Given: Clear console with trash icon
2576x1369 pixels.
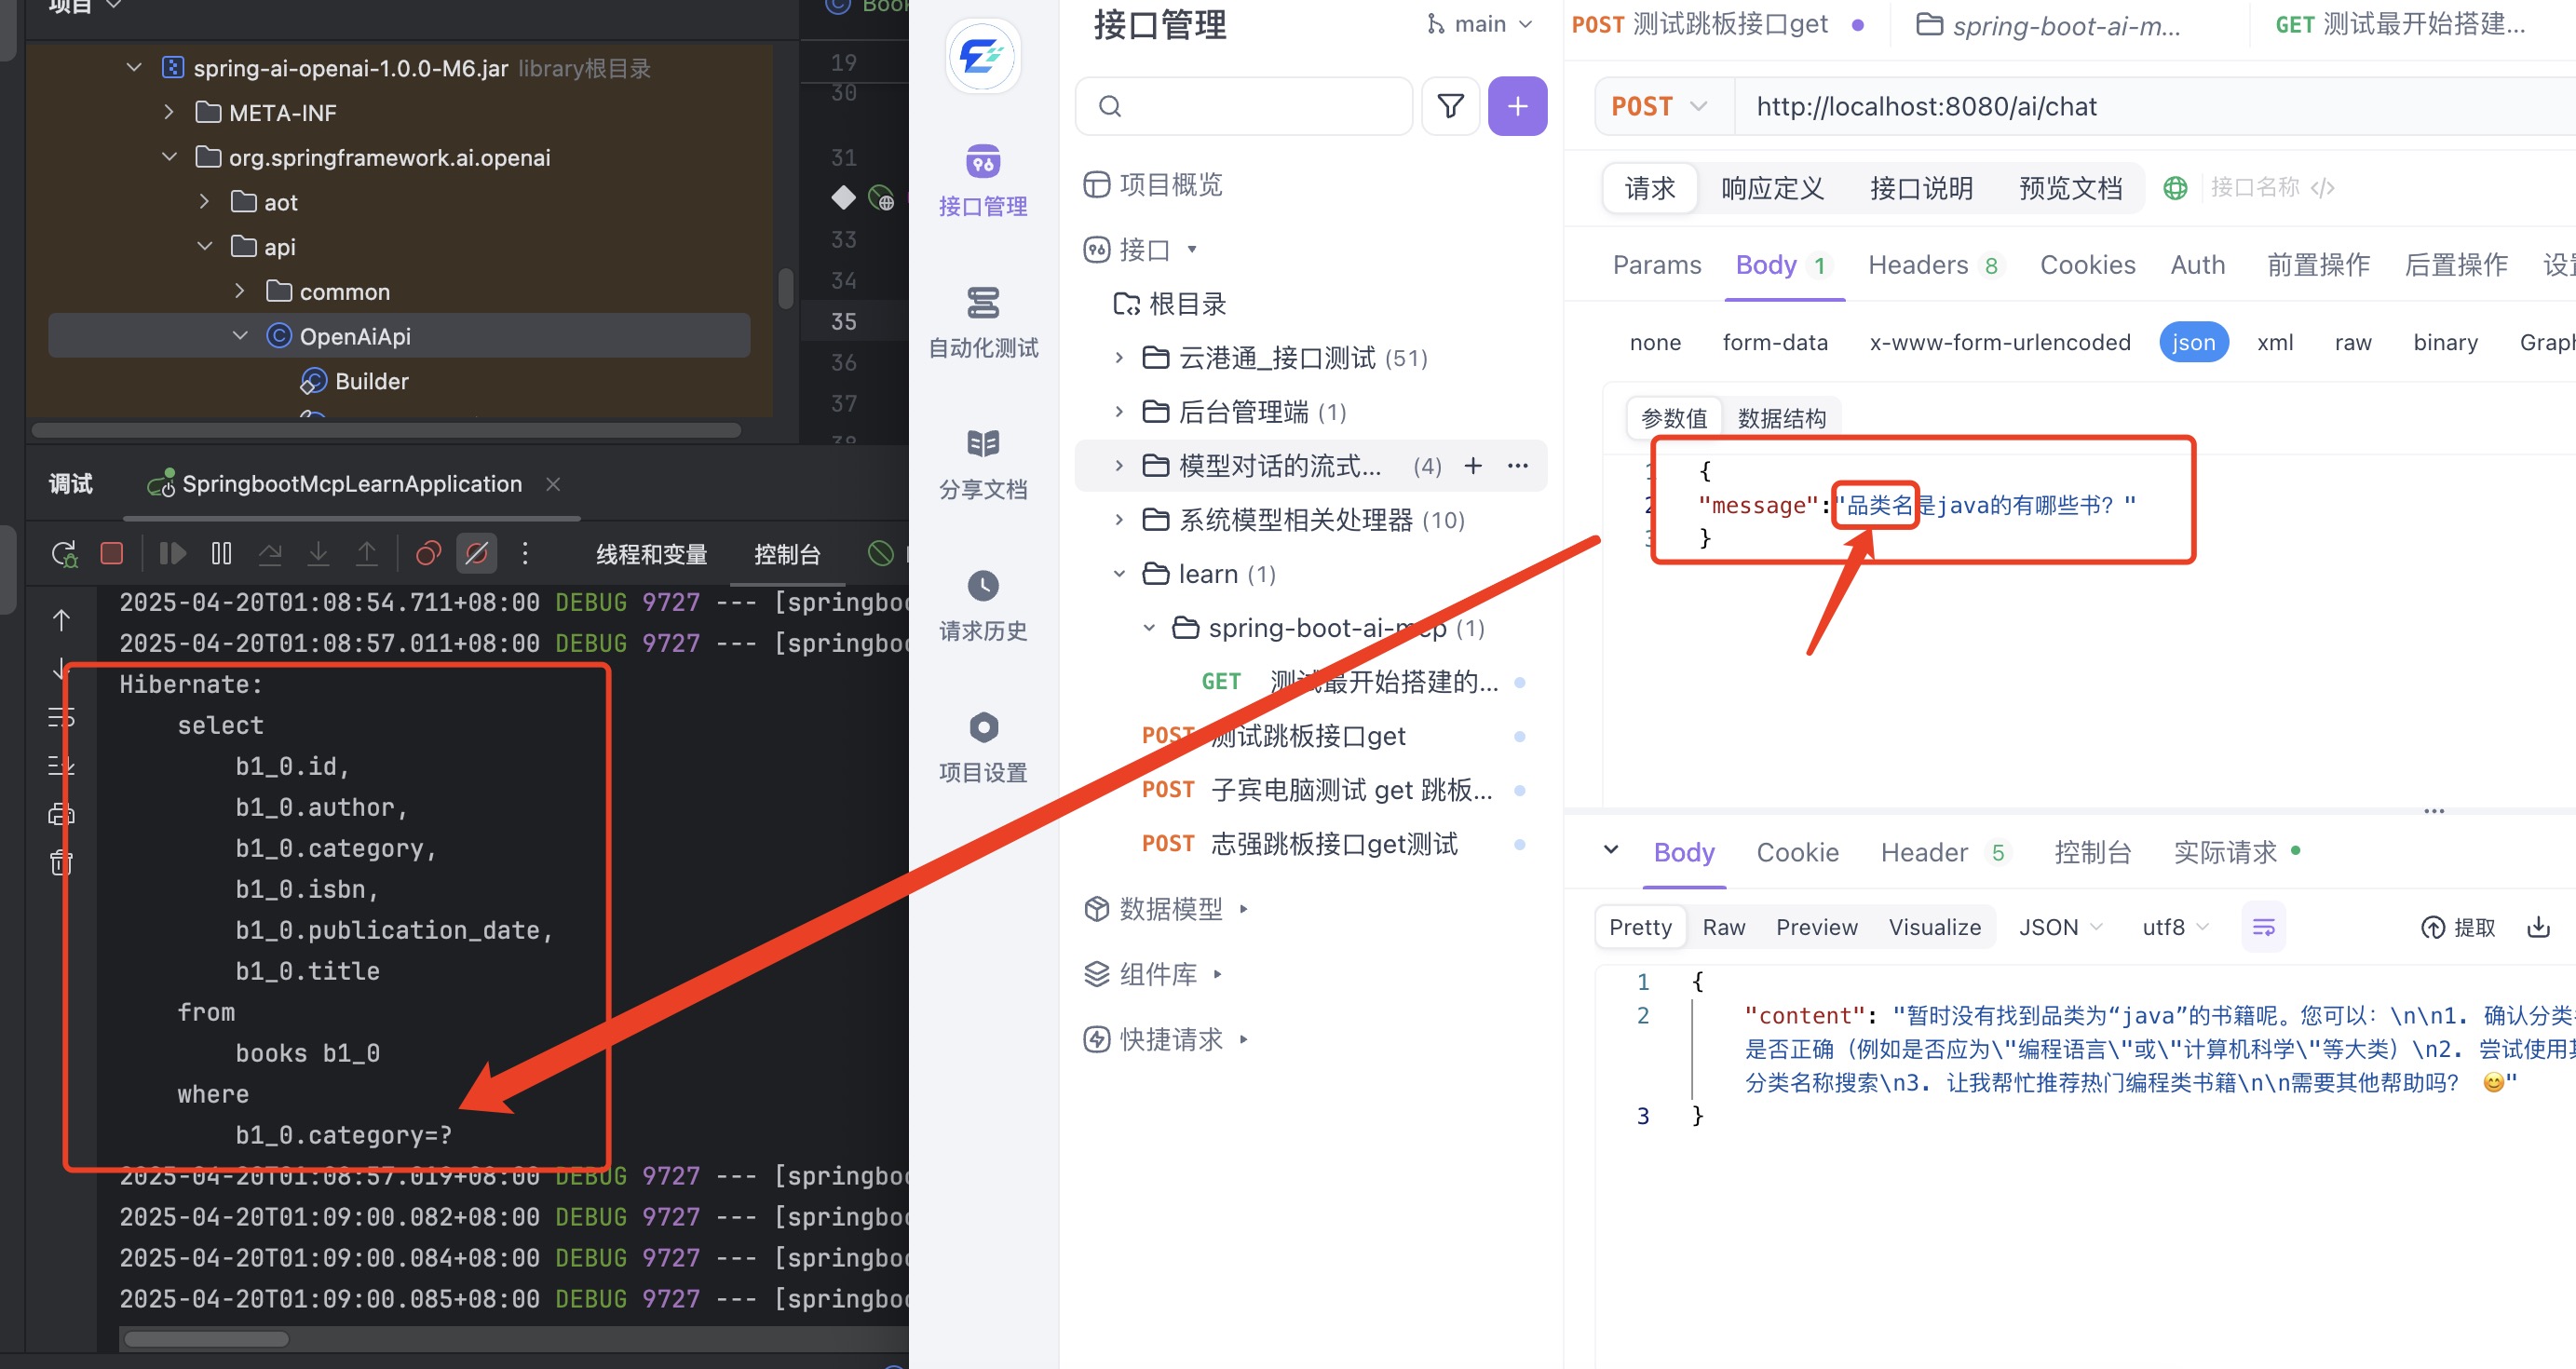Looking at the screenshot, I should [61, 861].
